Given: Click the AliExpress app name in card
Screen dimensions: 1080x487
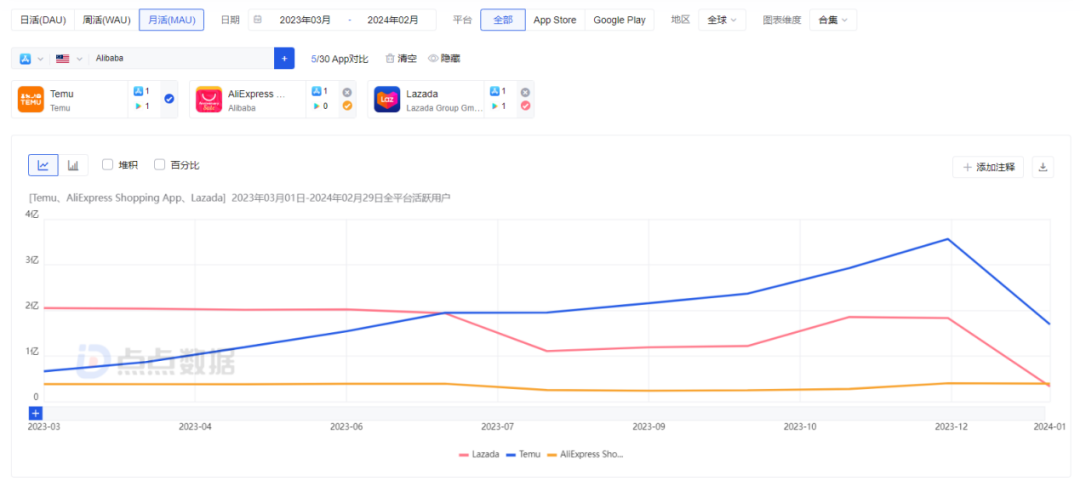Looking at the screenshot, I should (x=256, y=94).
